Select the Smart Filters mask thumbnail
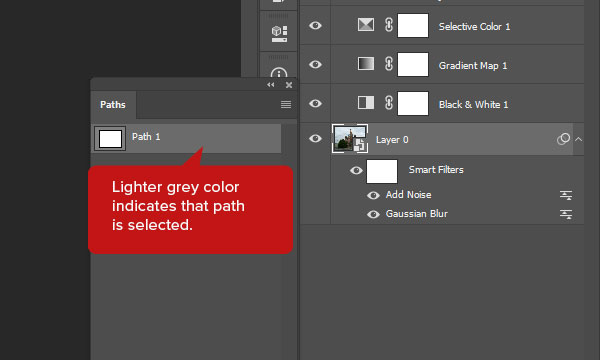The height and width of the screenshot is (360, 600). pyautogui.click(x=382, y=171)
